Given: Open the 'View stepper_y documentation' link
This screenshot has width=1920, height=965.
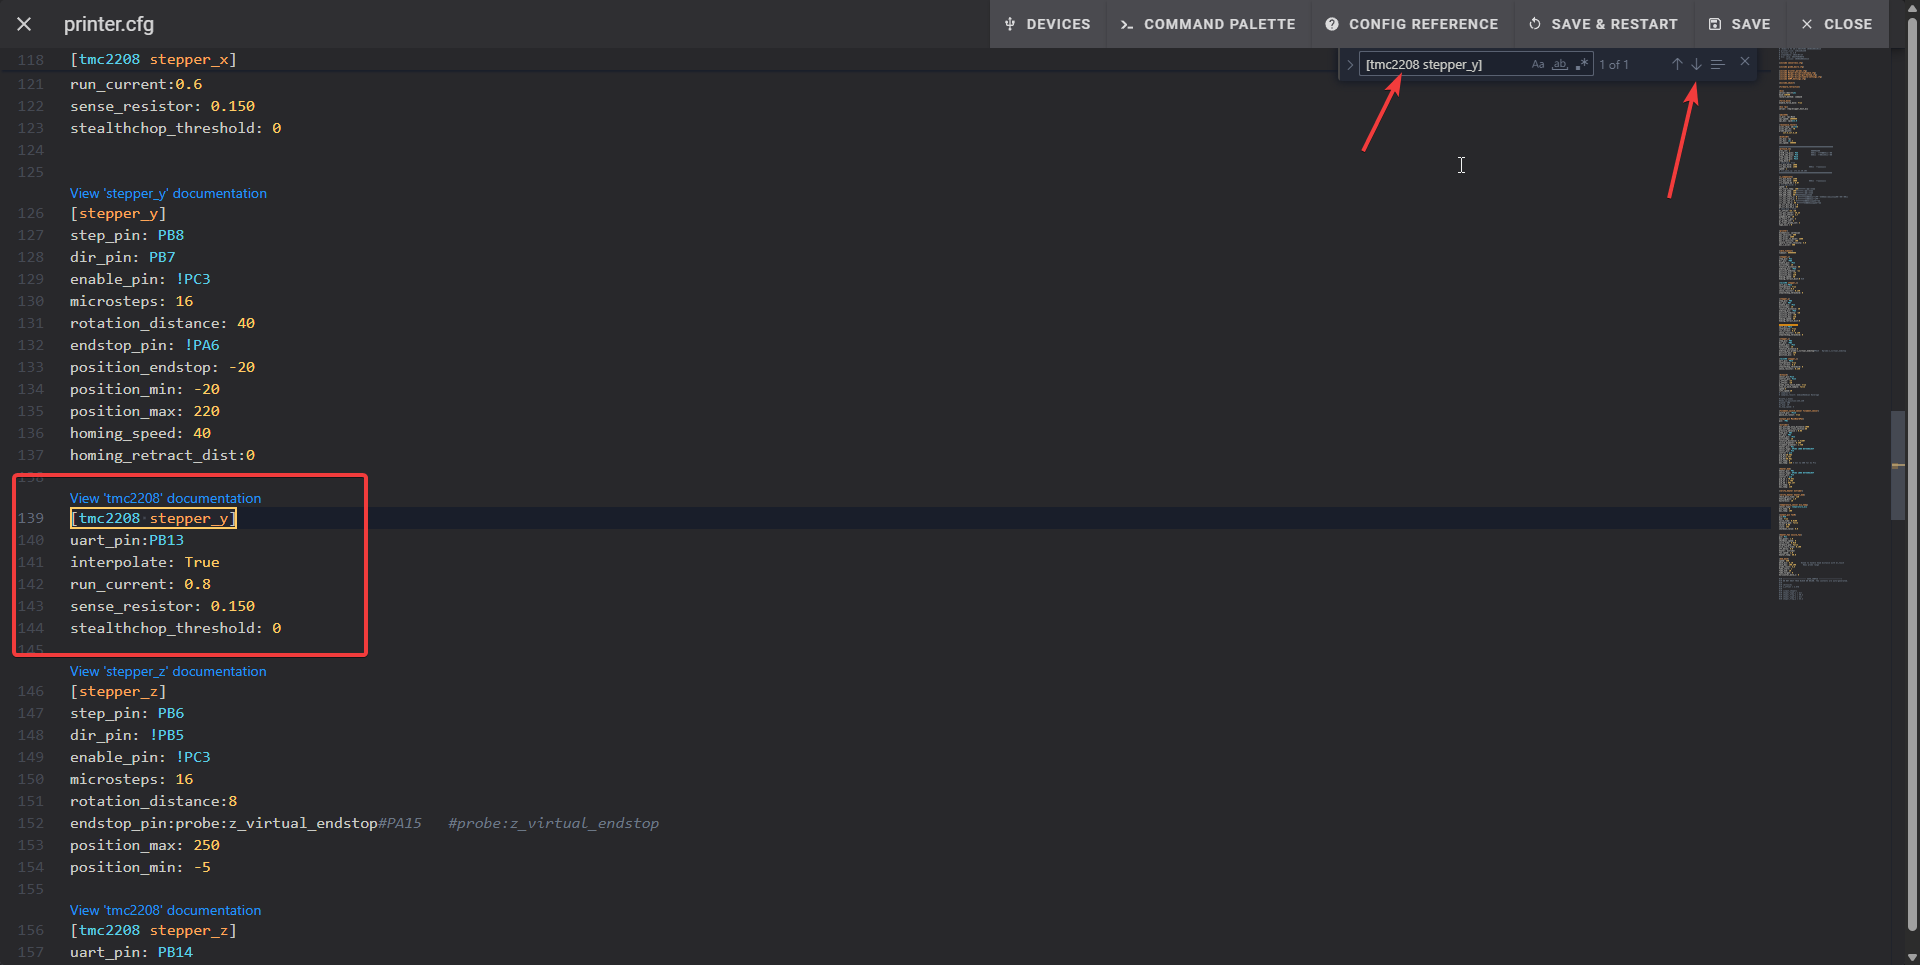Looking at the screenshot, I should tap(168, 193).
